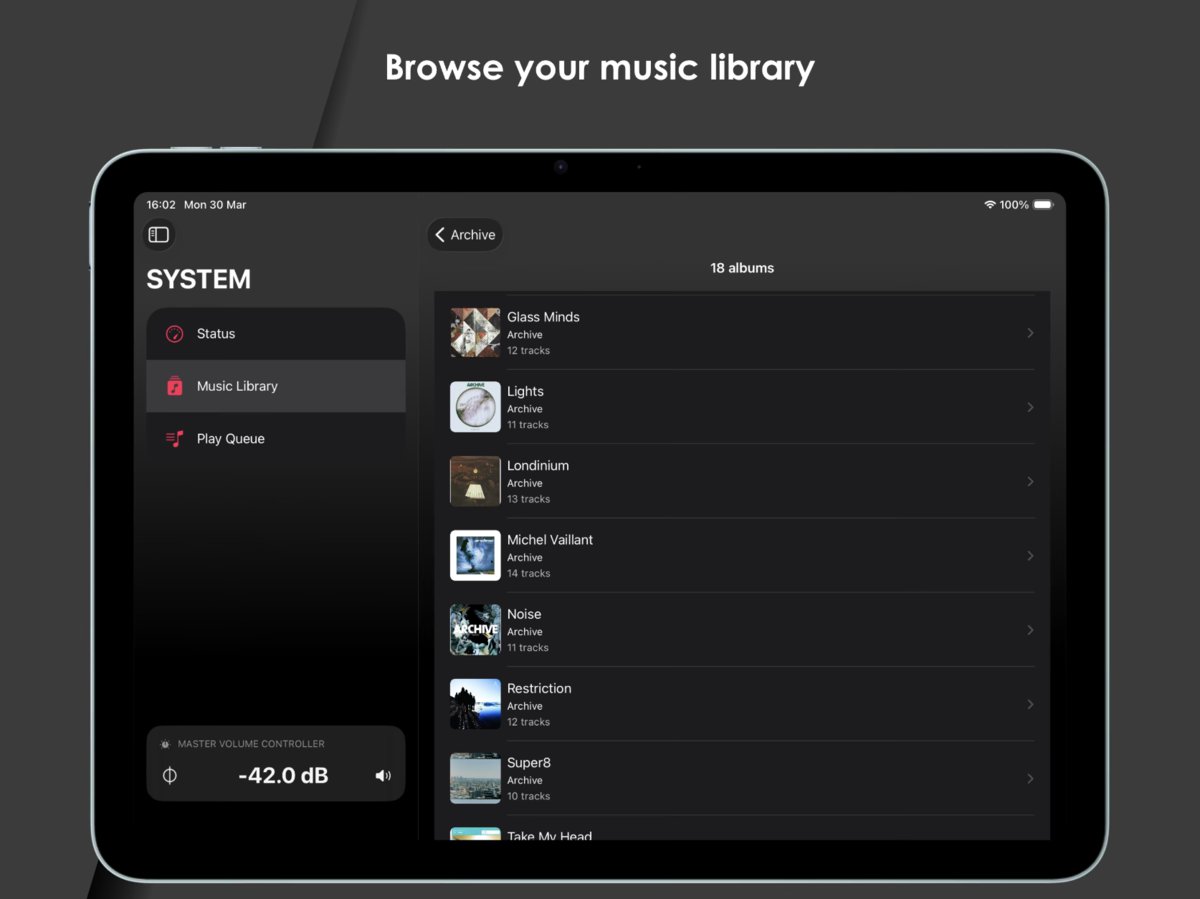Screen dimensions: 1200x899
Task: Click the Music Library icon
Action: tap(175, 386)
